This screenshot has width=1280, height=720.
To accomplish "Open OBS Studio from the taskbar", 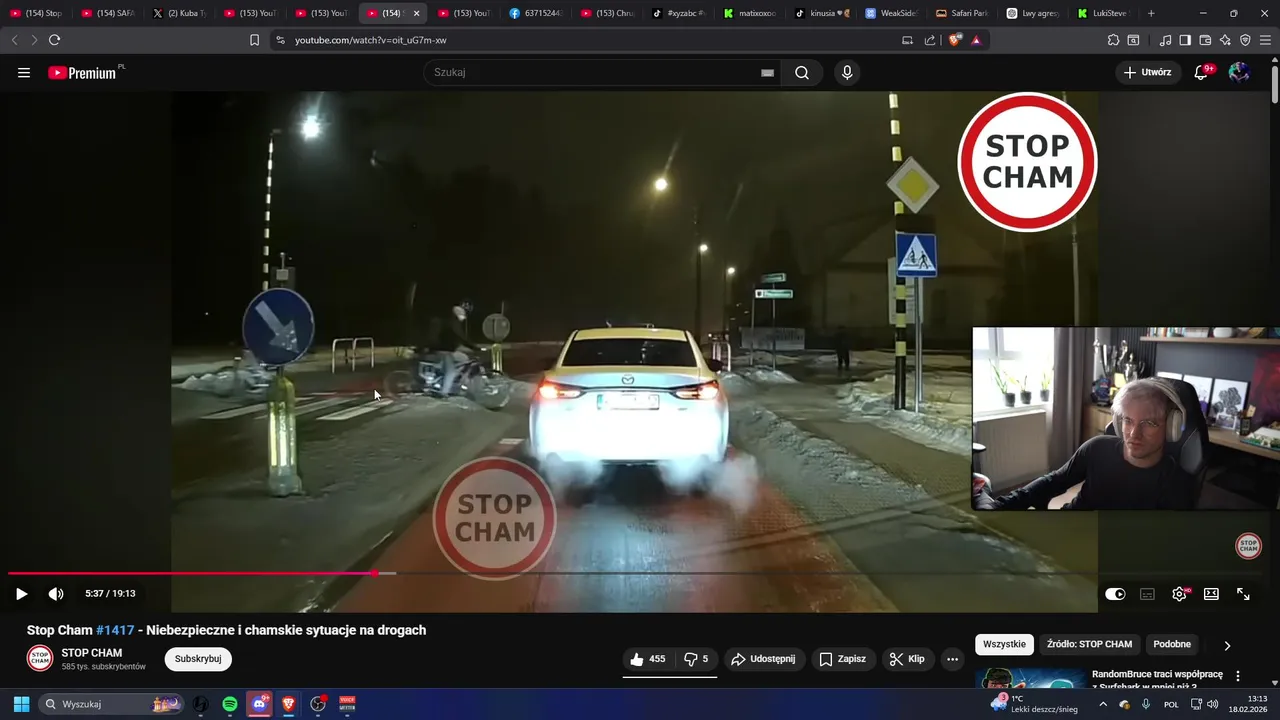I will (x=318, y=704).
